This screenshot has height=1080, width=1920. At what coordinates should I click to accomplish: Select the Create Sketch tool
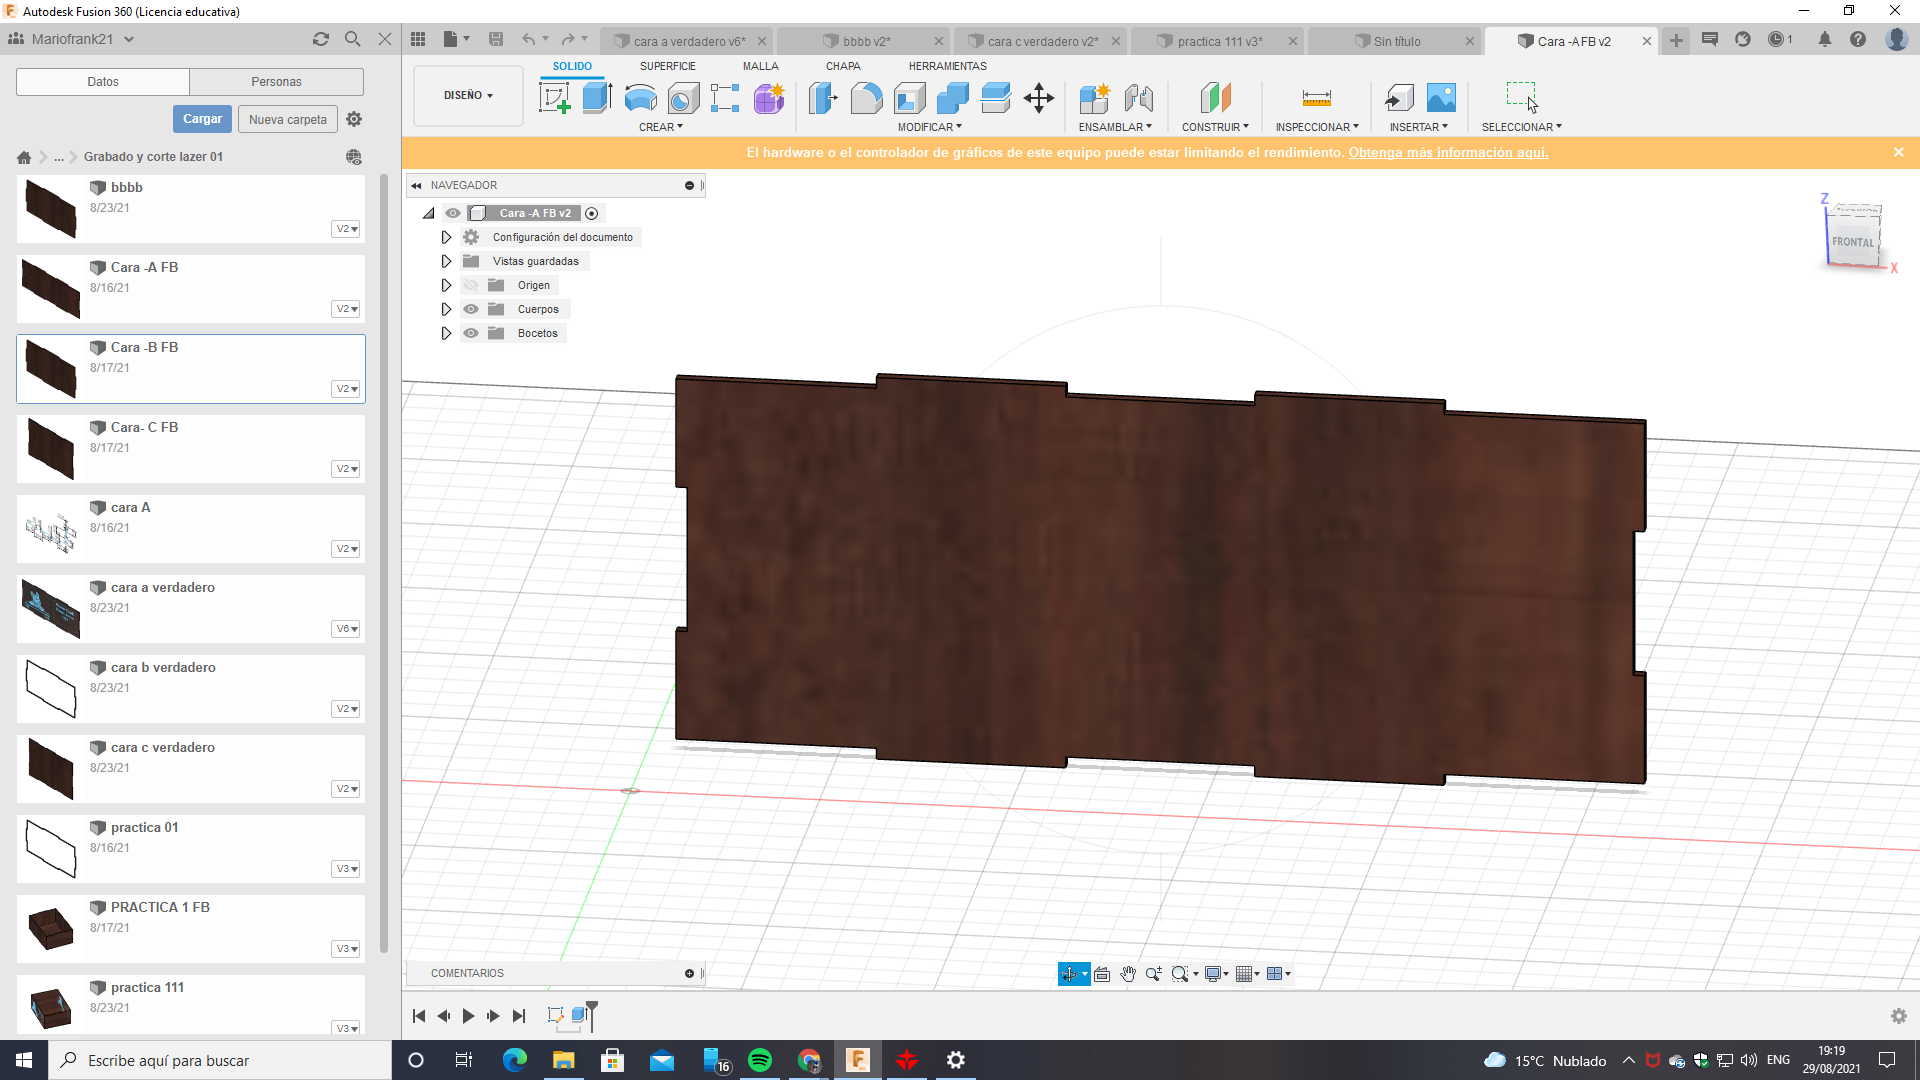[554, 98]
